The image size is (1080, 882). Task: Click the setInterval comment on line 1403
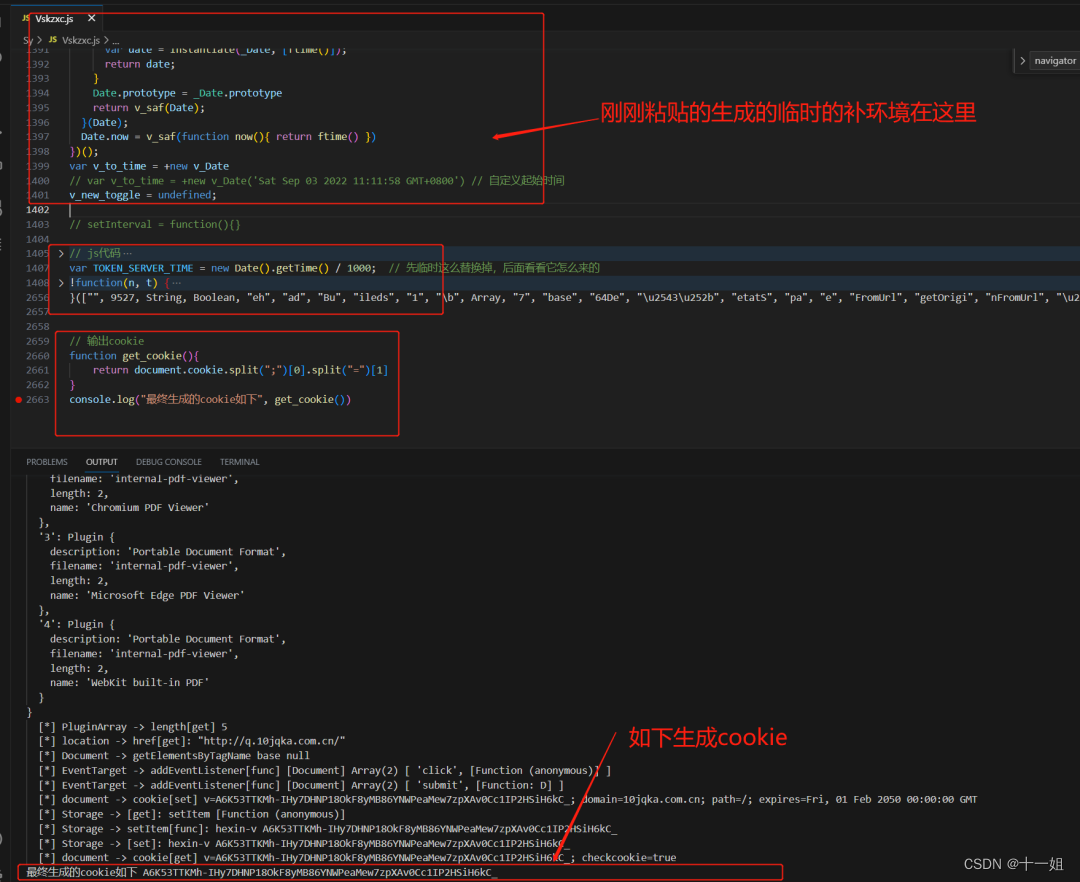point(154,224)
